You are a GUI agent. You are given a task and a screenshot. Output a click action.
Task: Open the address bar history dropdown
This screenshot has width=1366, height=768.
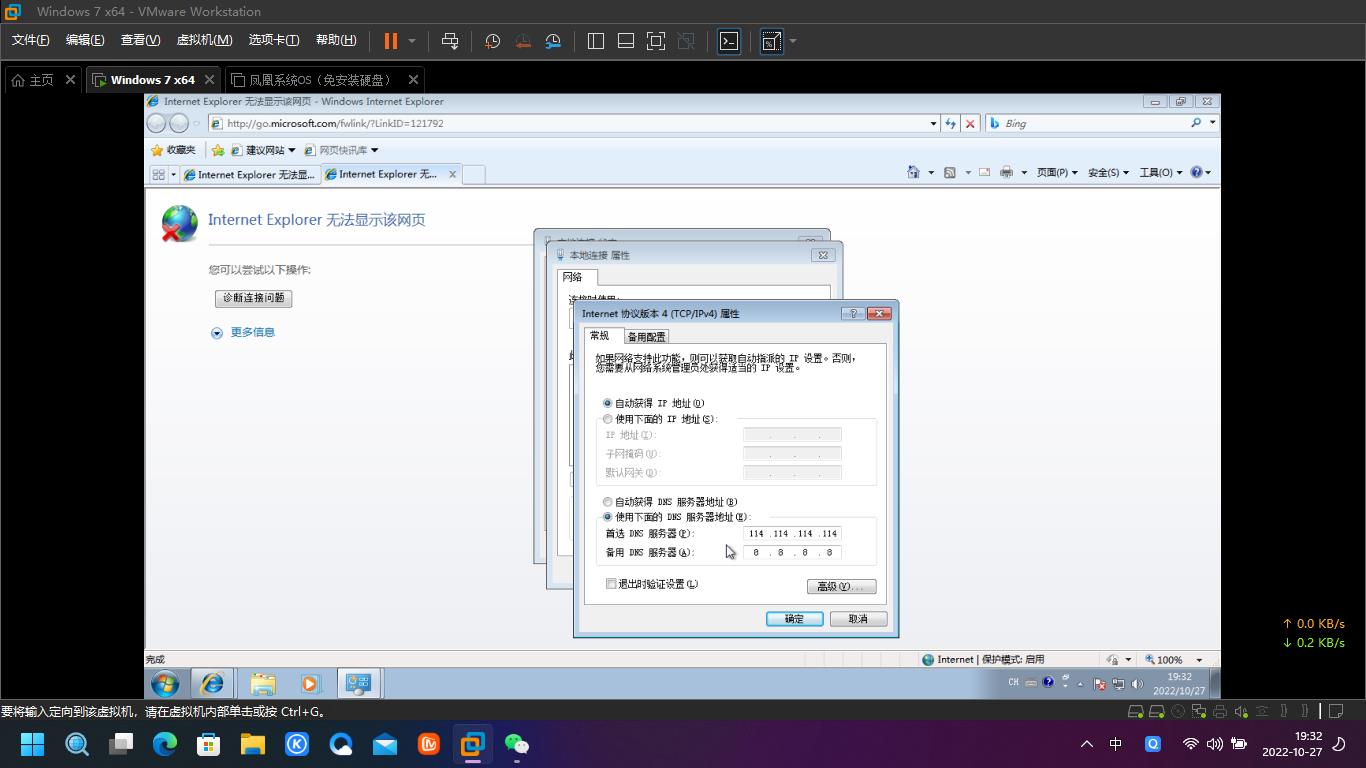(x=933, y=123)
